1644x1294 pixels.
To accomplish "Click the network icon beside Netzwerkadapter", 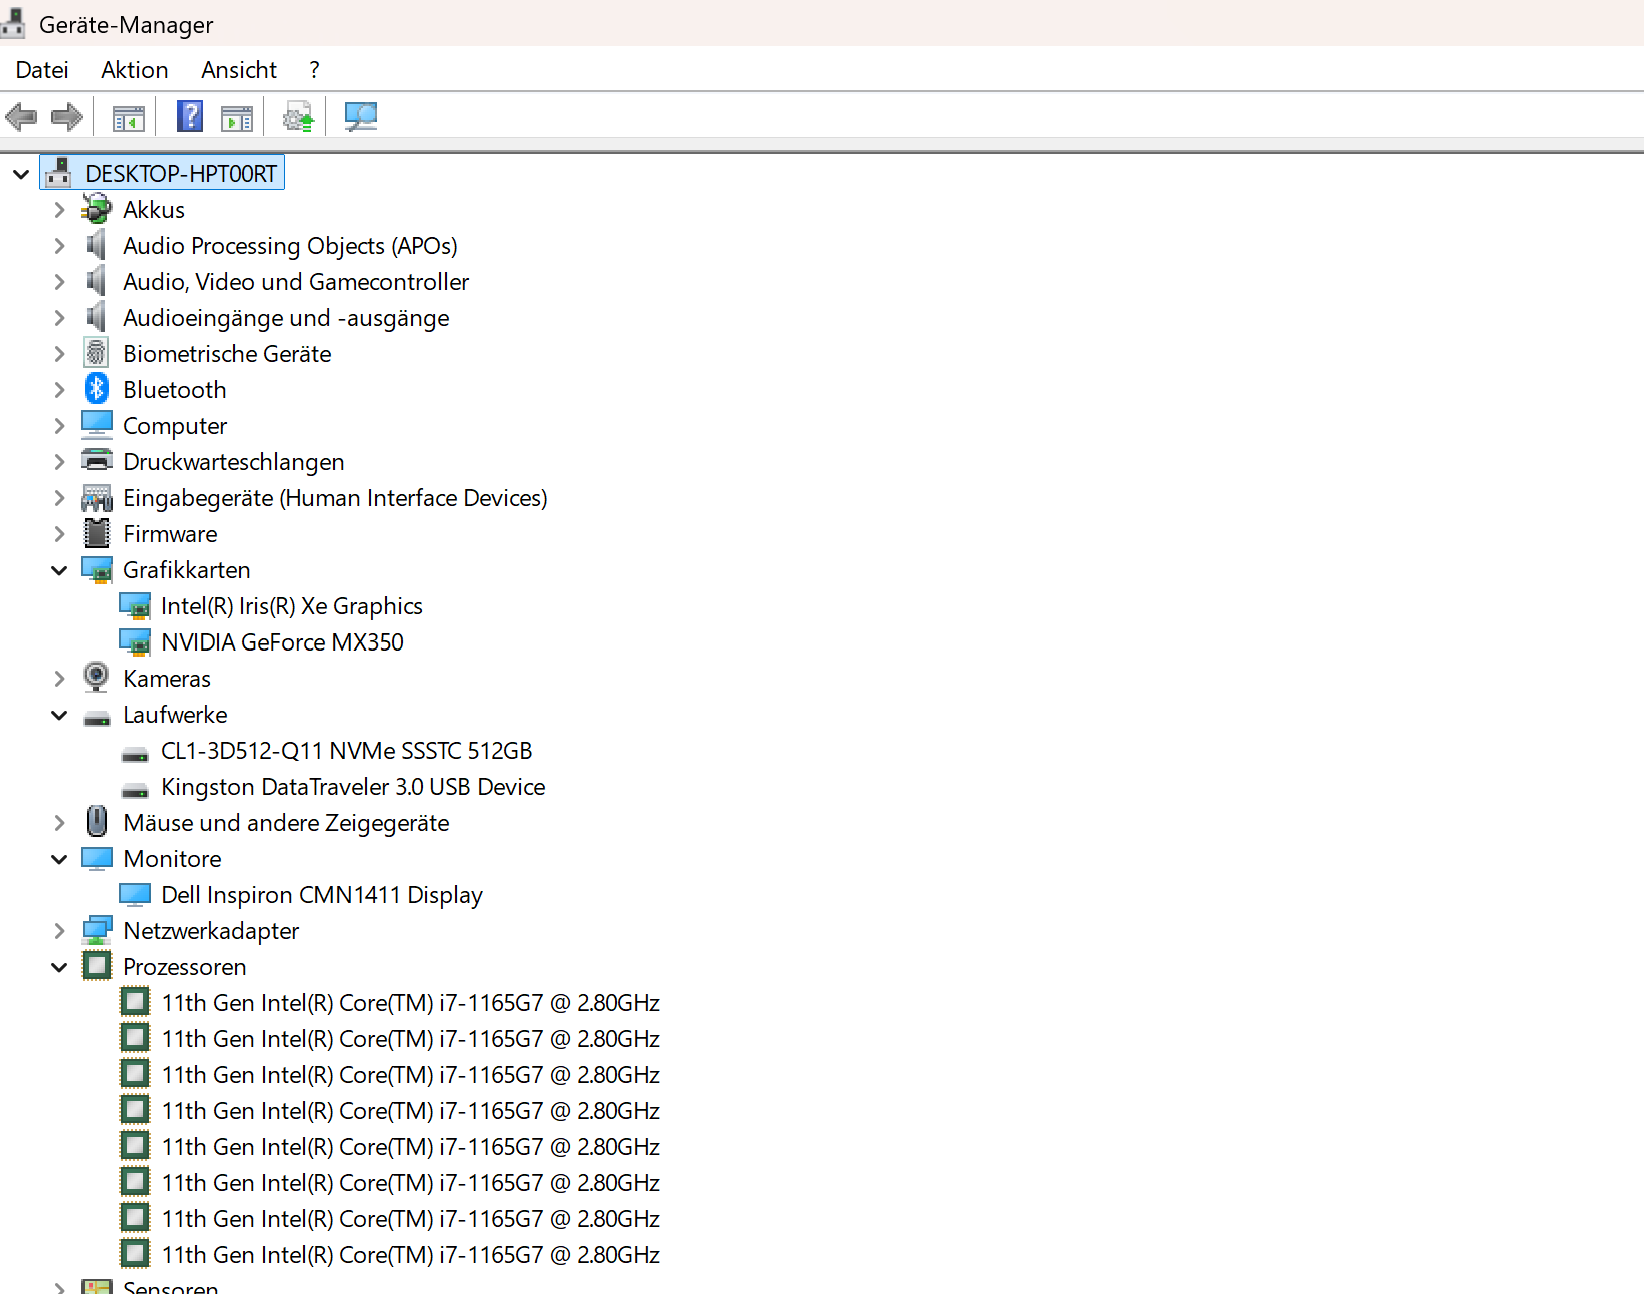I will click(97, 931).
